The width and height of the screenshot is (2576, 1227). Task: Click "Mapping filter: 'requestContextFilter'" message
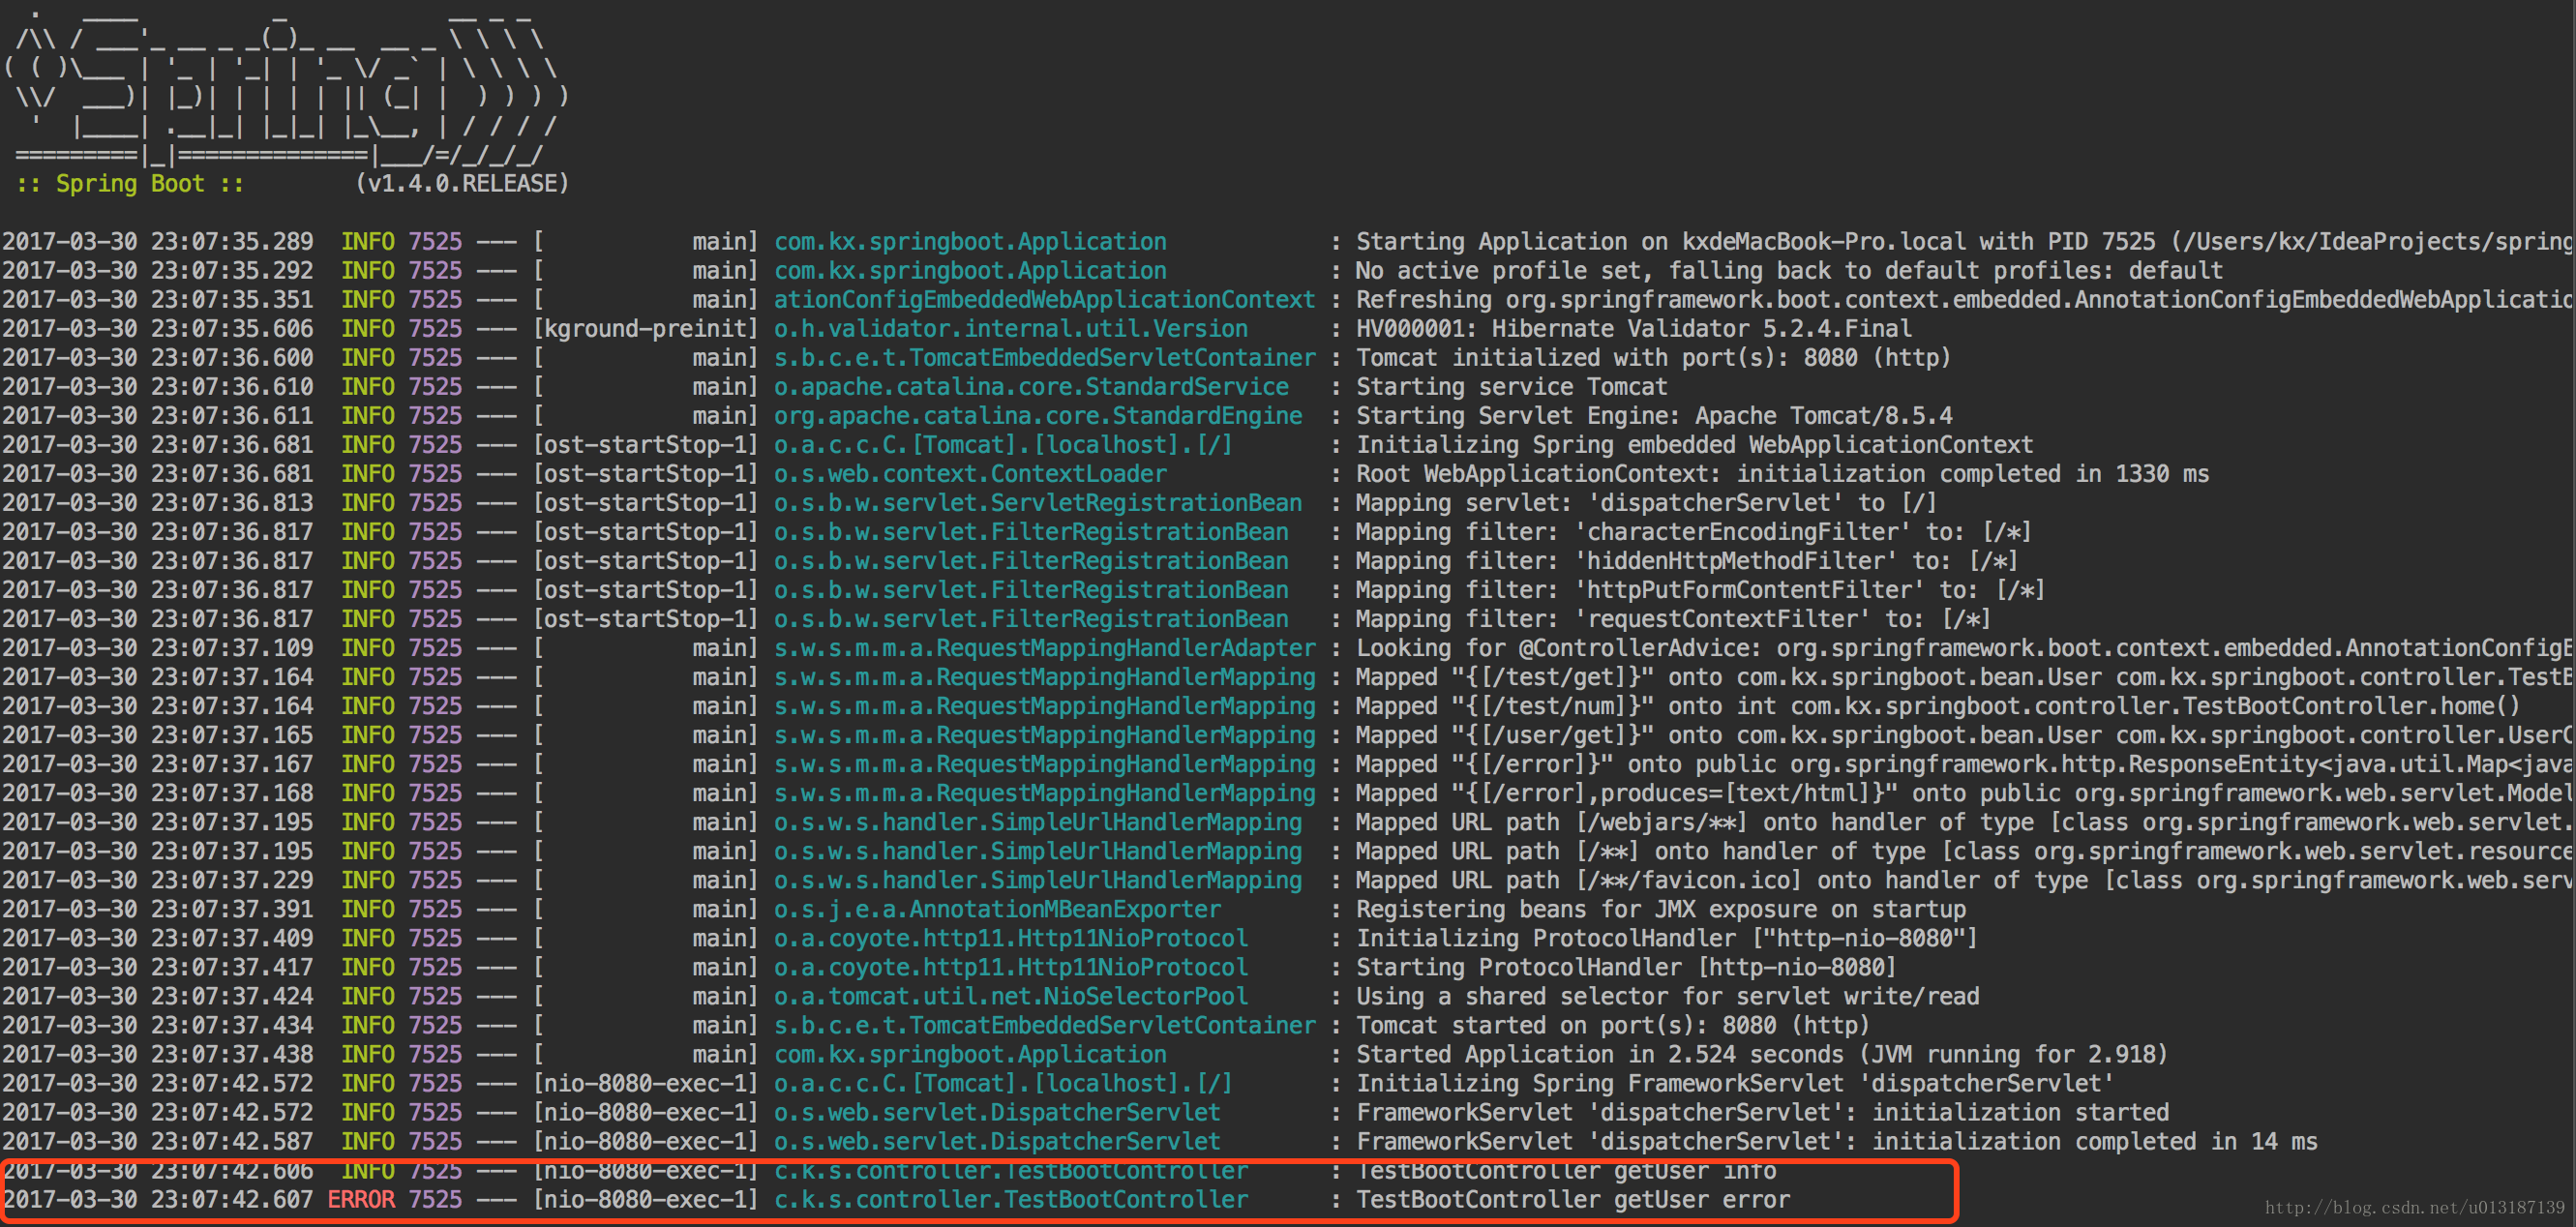[1673, 619]
